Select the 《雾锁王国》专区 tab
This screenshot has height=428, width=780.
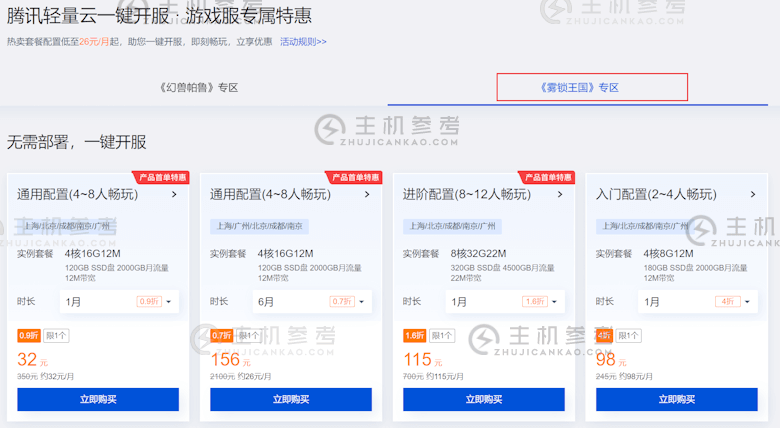580,88
